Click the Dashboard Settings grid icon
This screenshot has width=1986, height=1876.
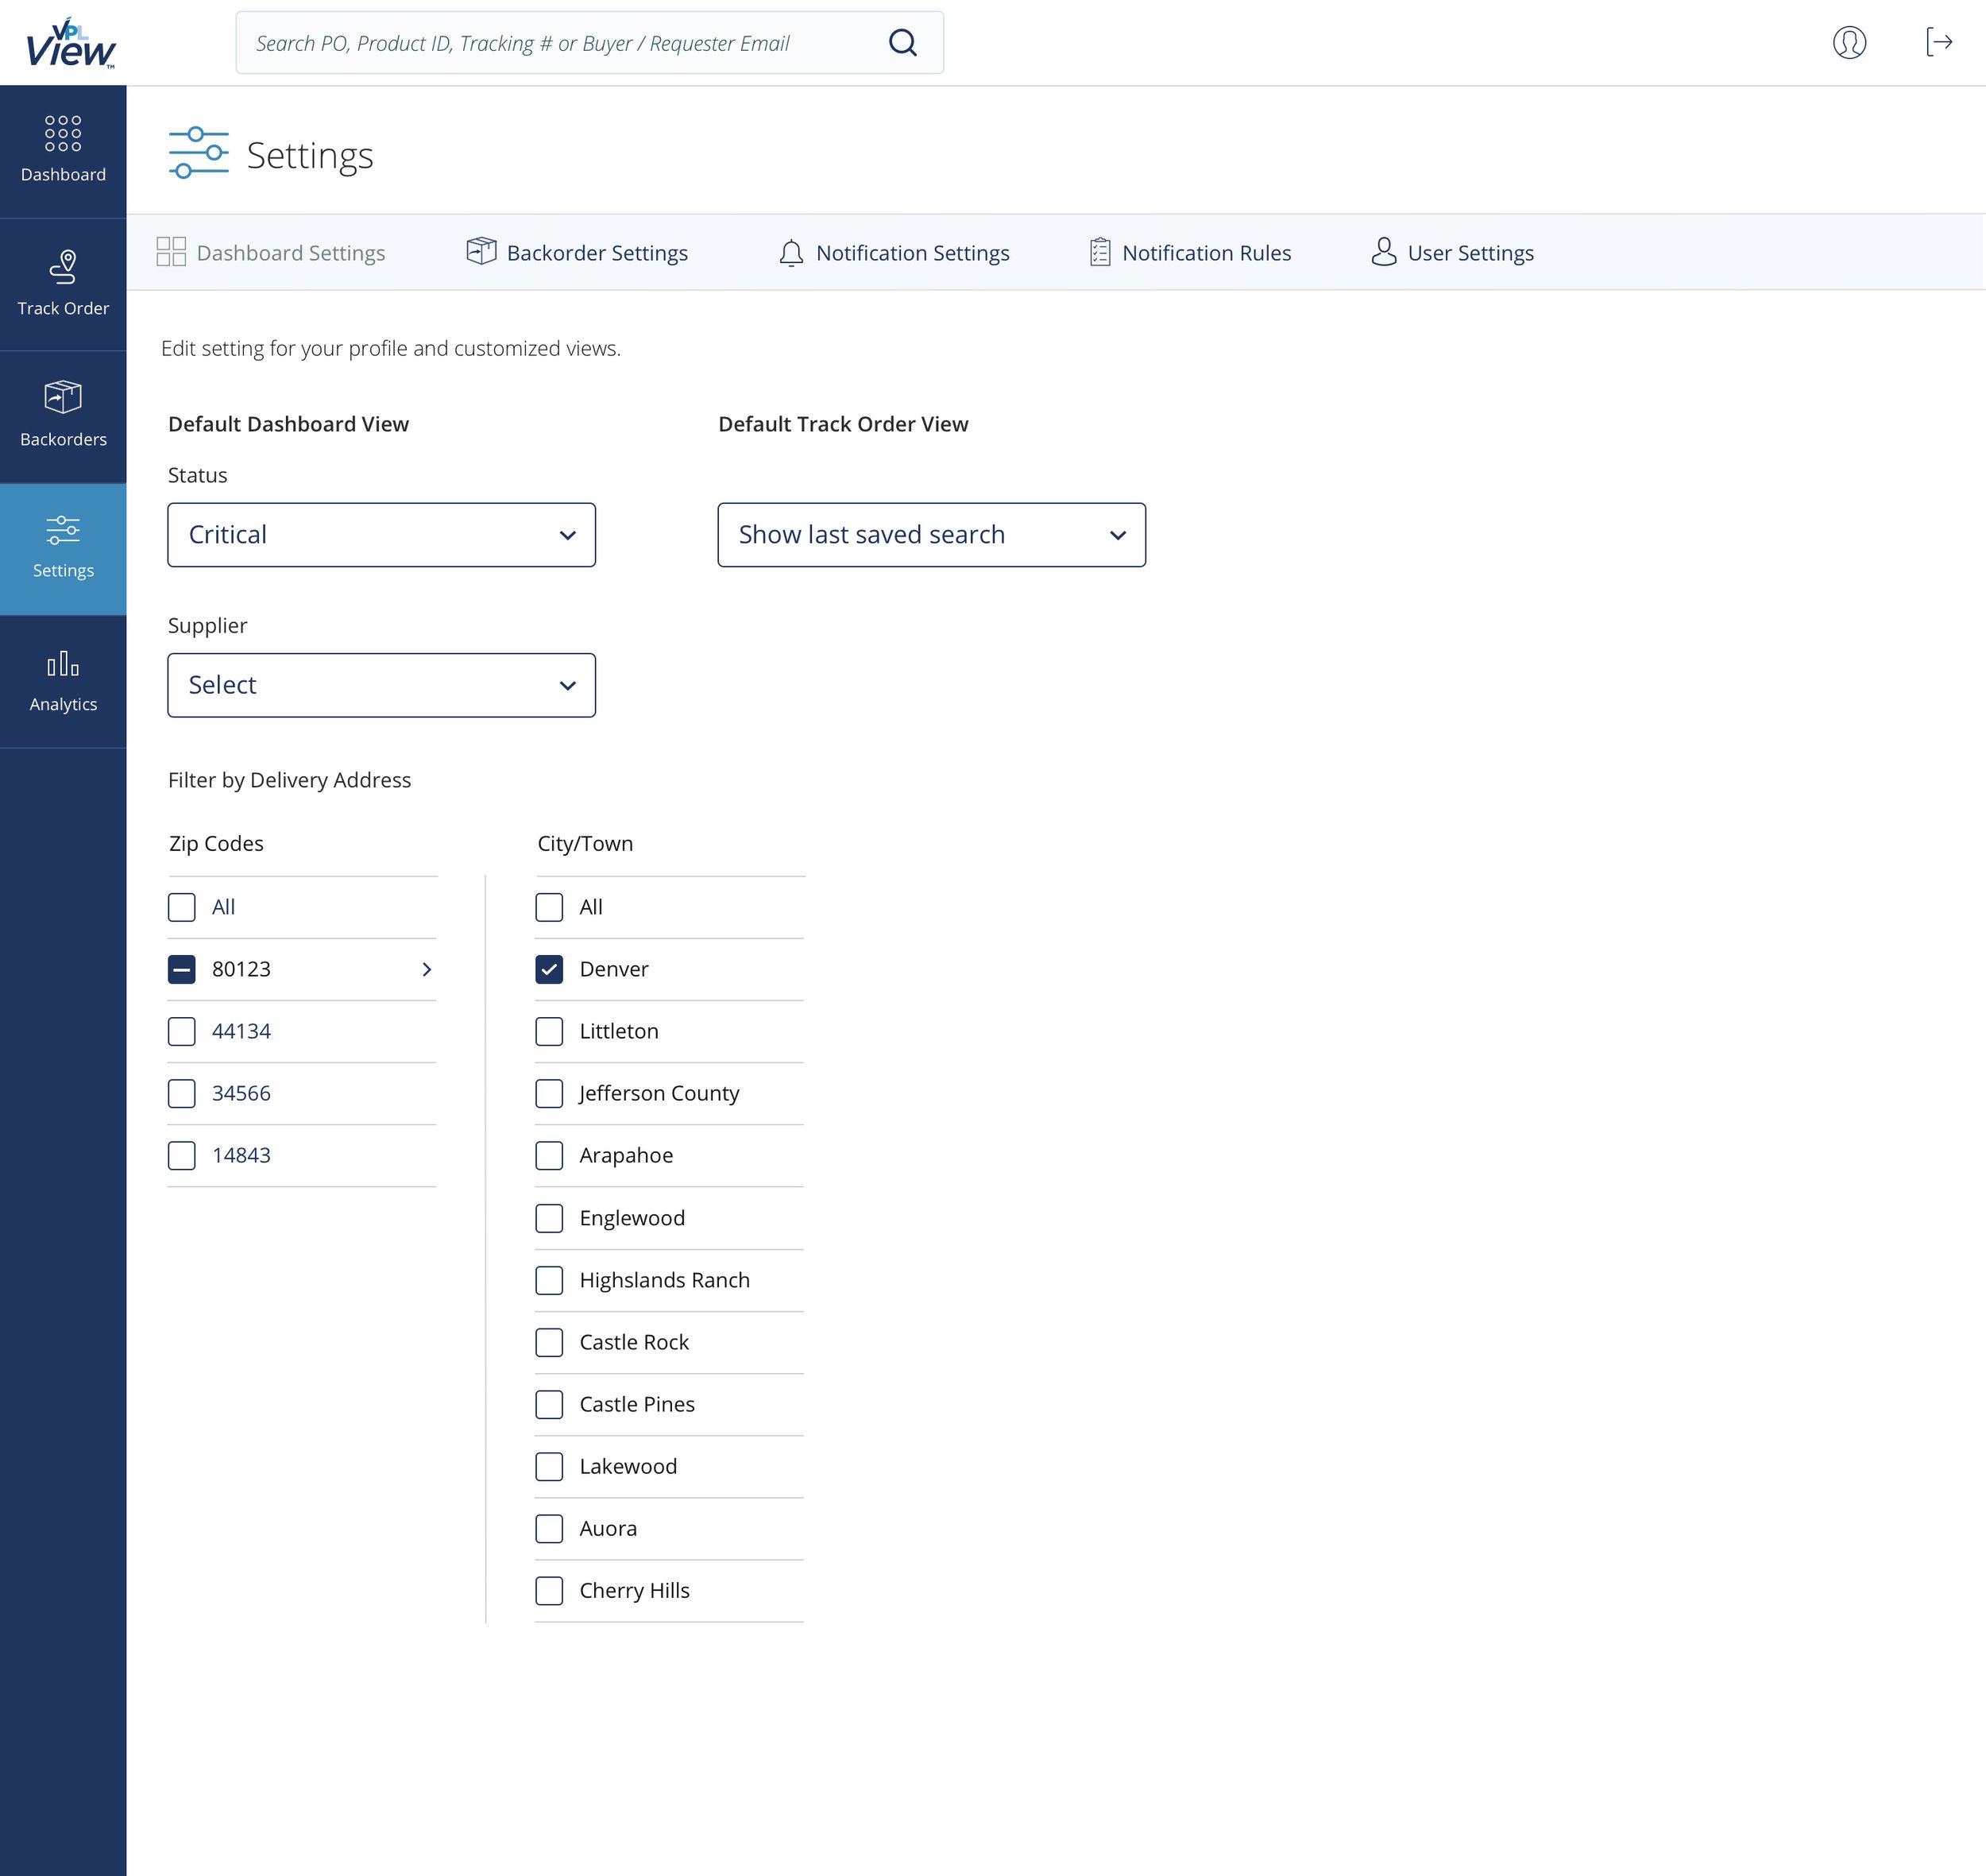coord(171,252)
